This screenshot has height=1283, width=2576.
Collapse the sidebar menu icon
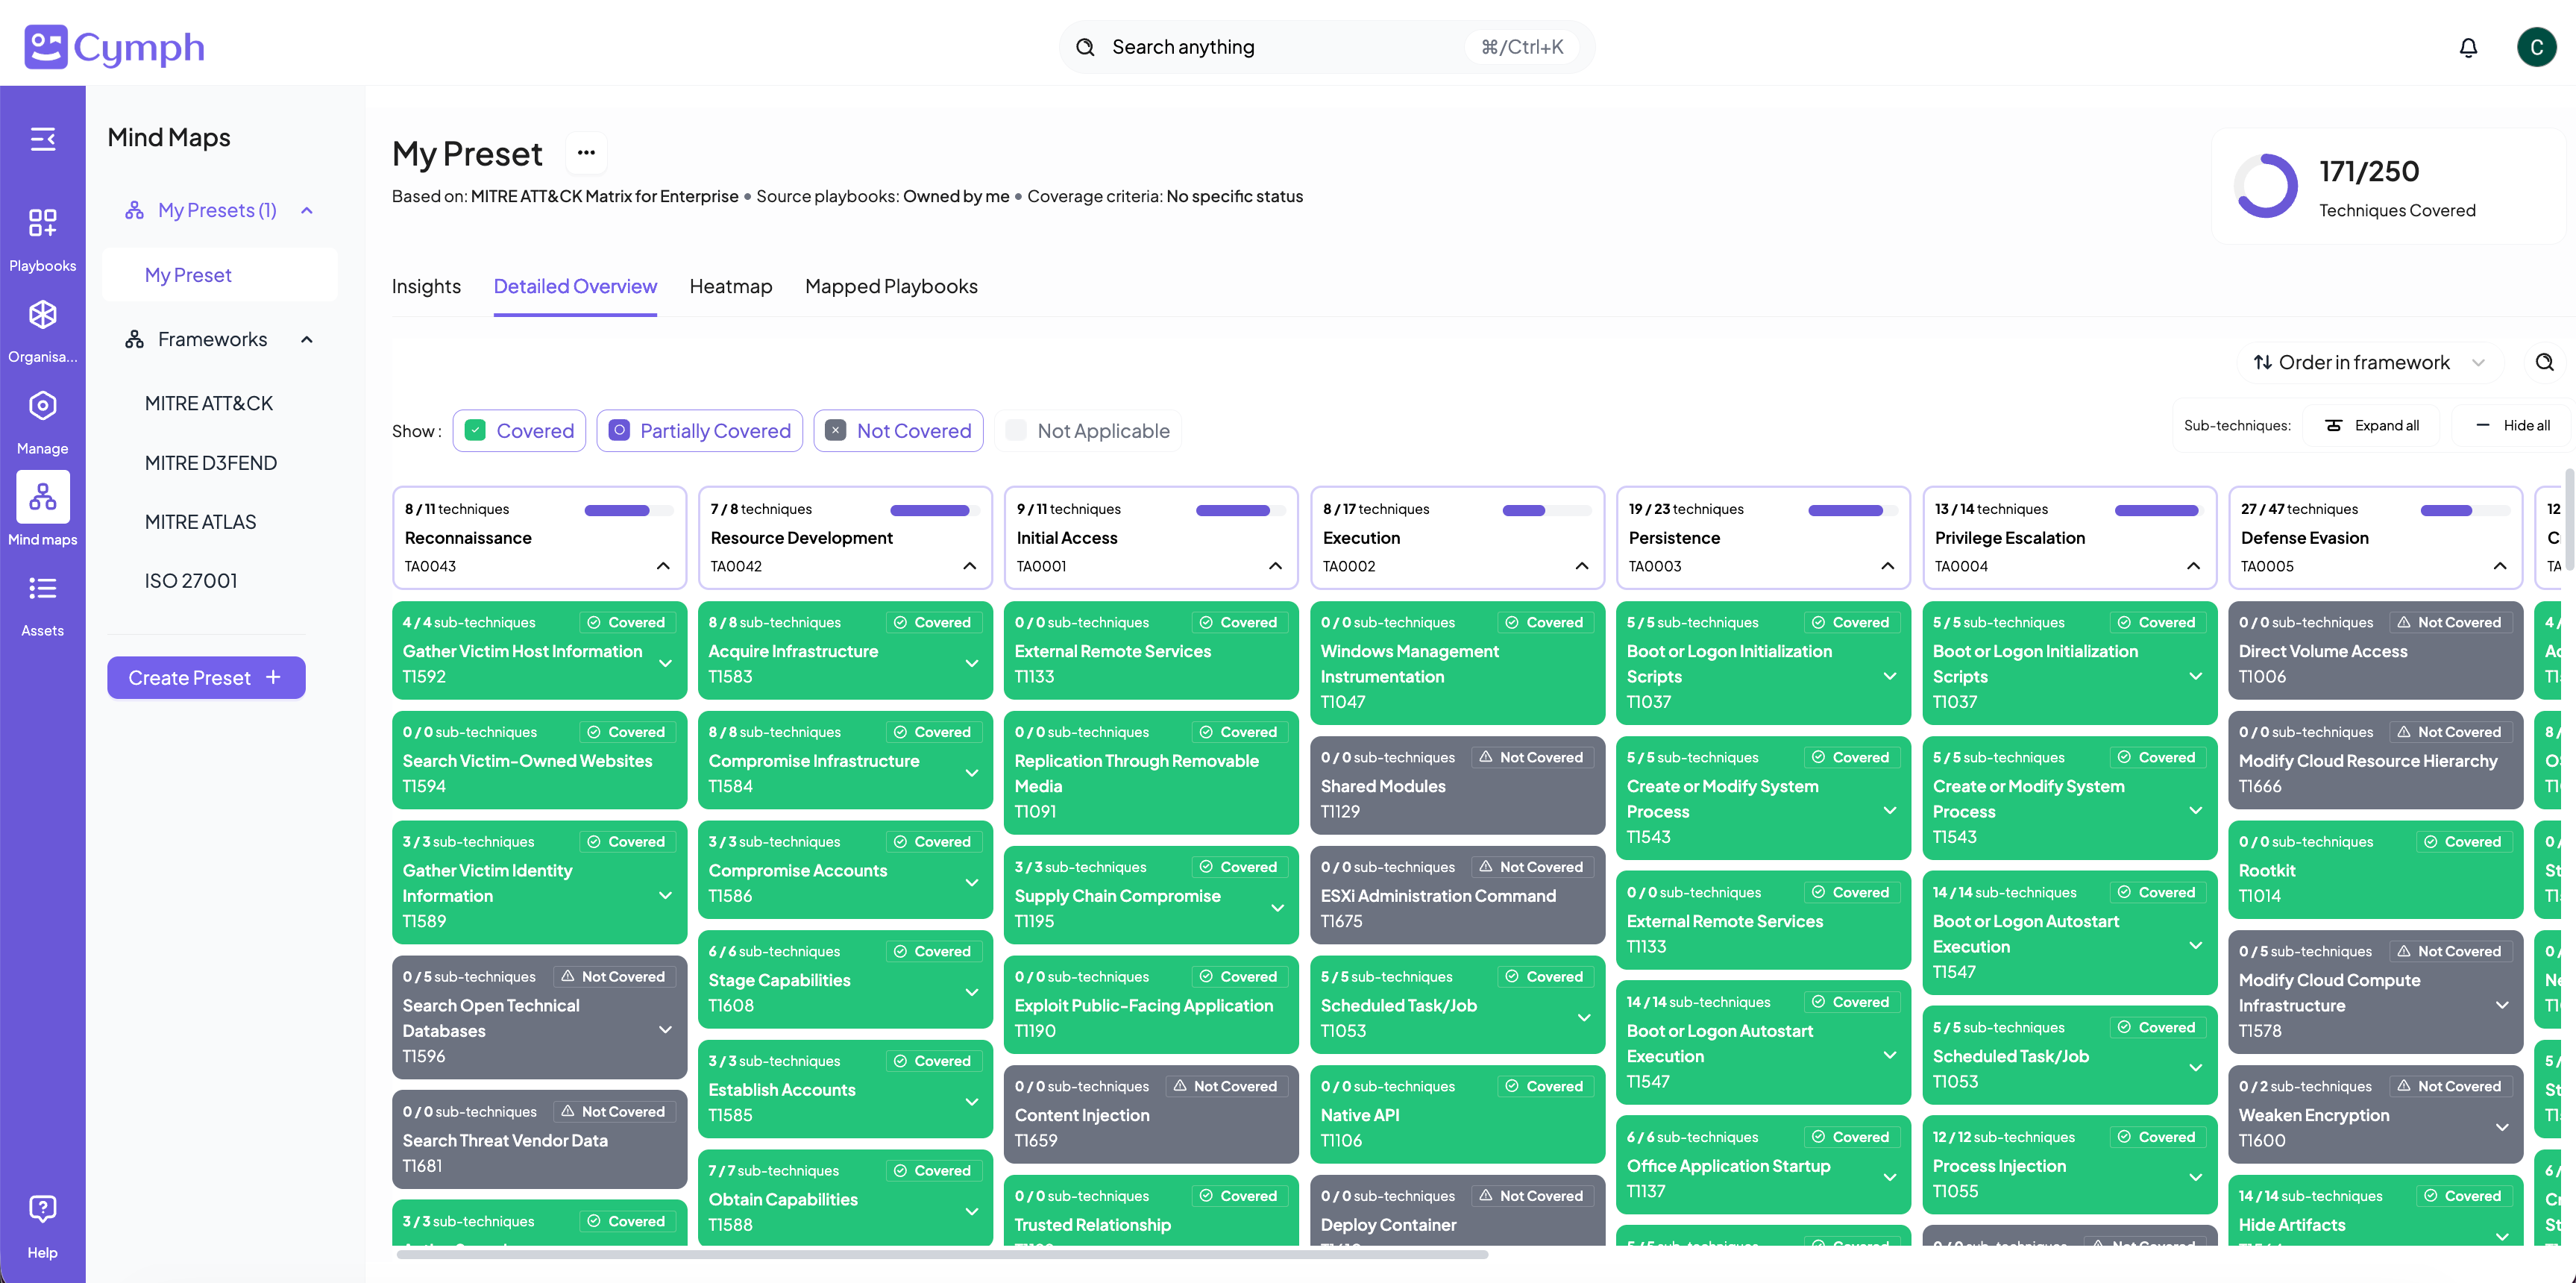click(42, 139)
